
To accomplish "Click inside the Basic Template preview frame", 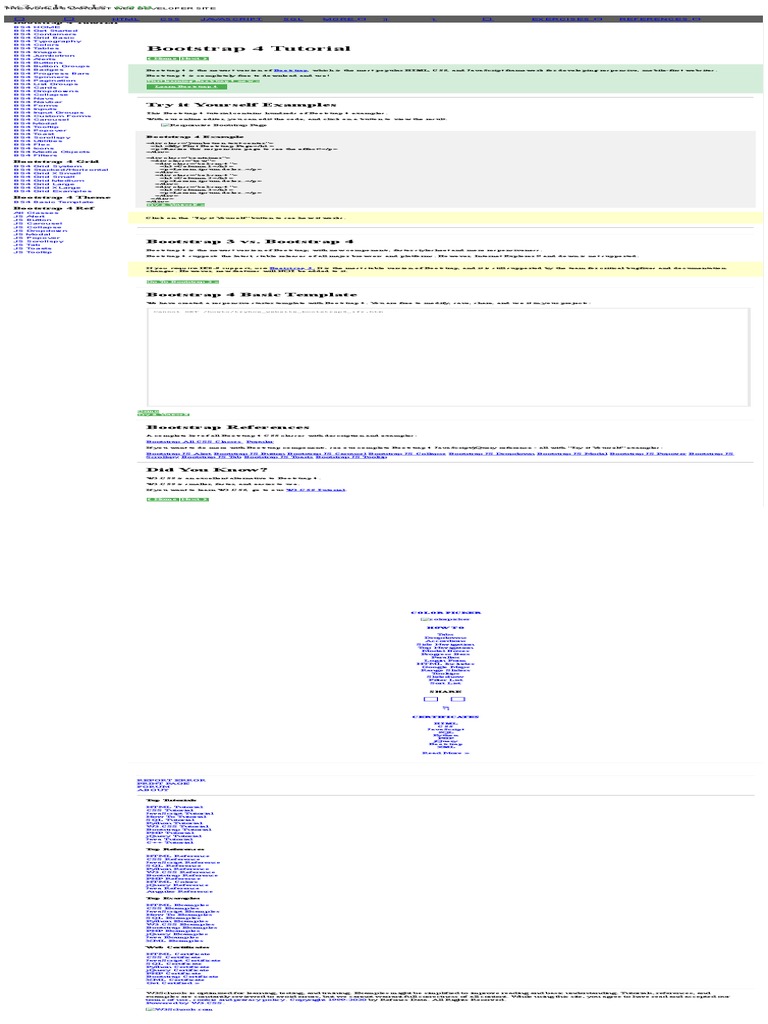I will [x=449, y=357].
